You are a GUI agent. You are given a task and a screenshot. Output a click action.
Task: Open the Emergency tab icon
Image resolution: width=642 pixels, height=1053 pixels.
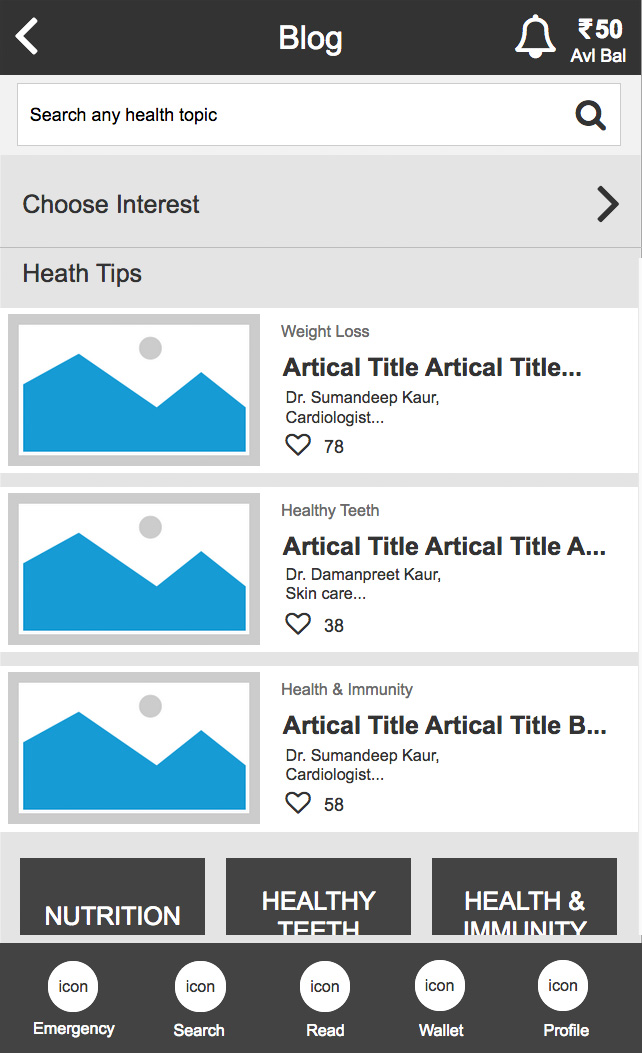(x=73, y=987)
